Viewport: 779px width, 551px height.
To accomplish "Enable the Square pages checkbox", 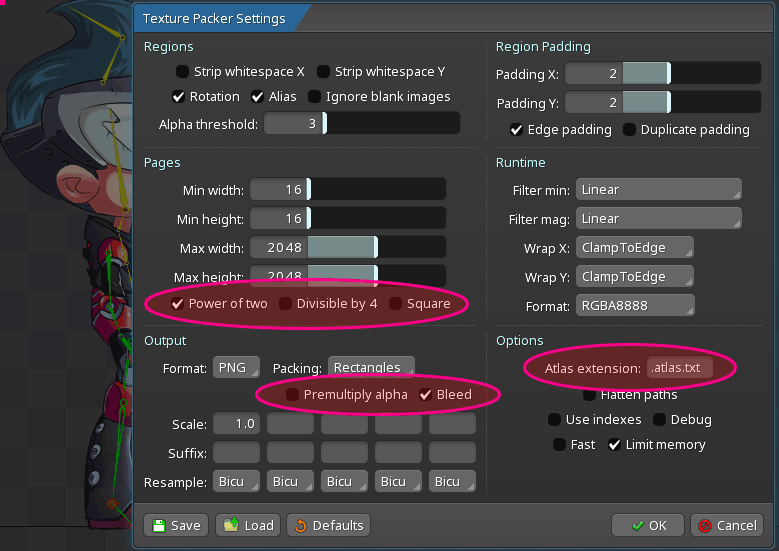I will pyautogui.click(x=395, y=304).
